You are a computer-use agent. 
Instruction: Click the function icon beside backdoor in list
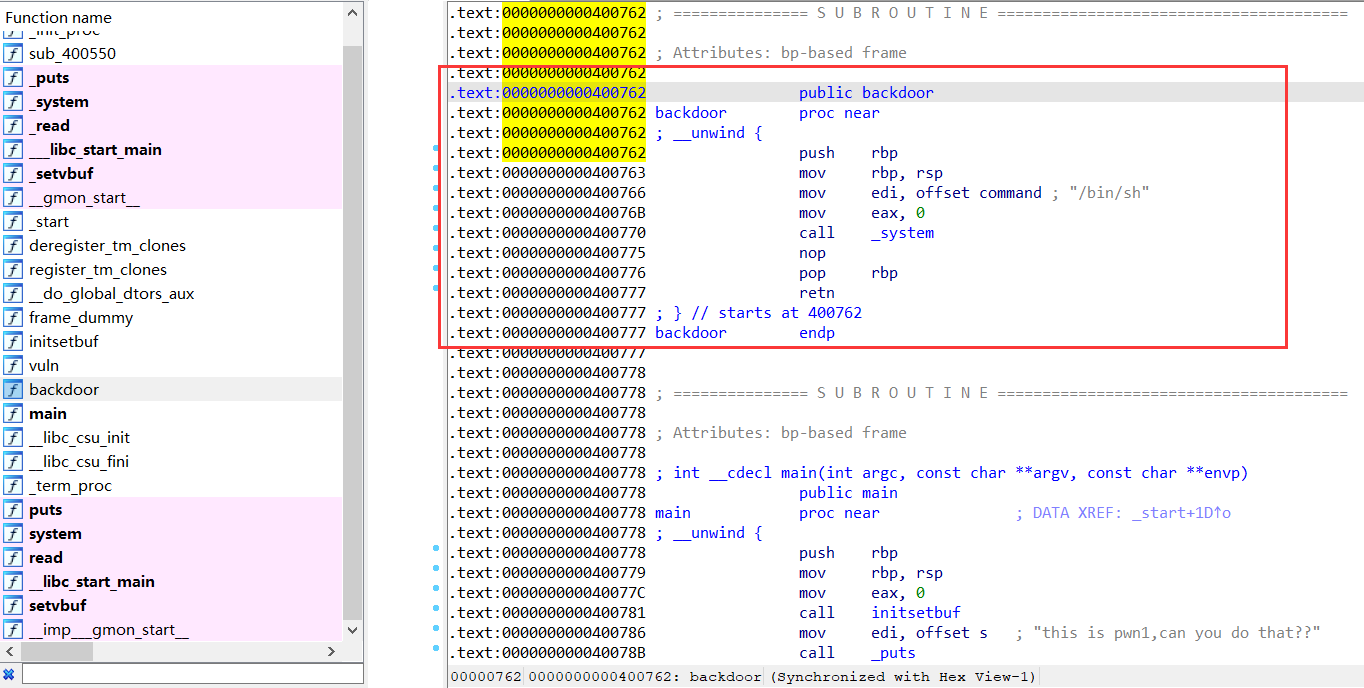coord(13,390)
